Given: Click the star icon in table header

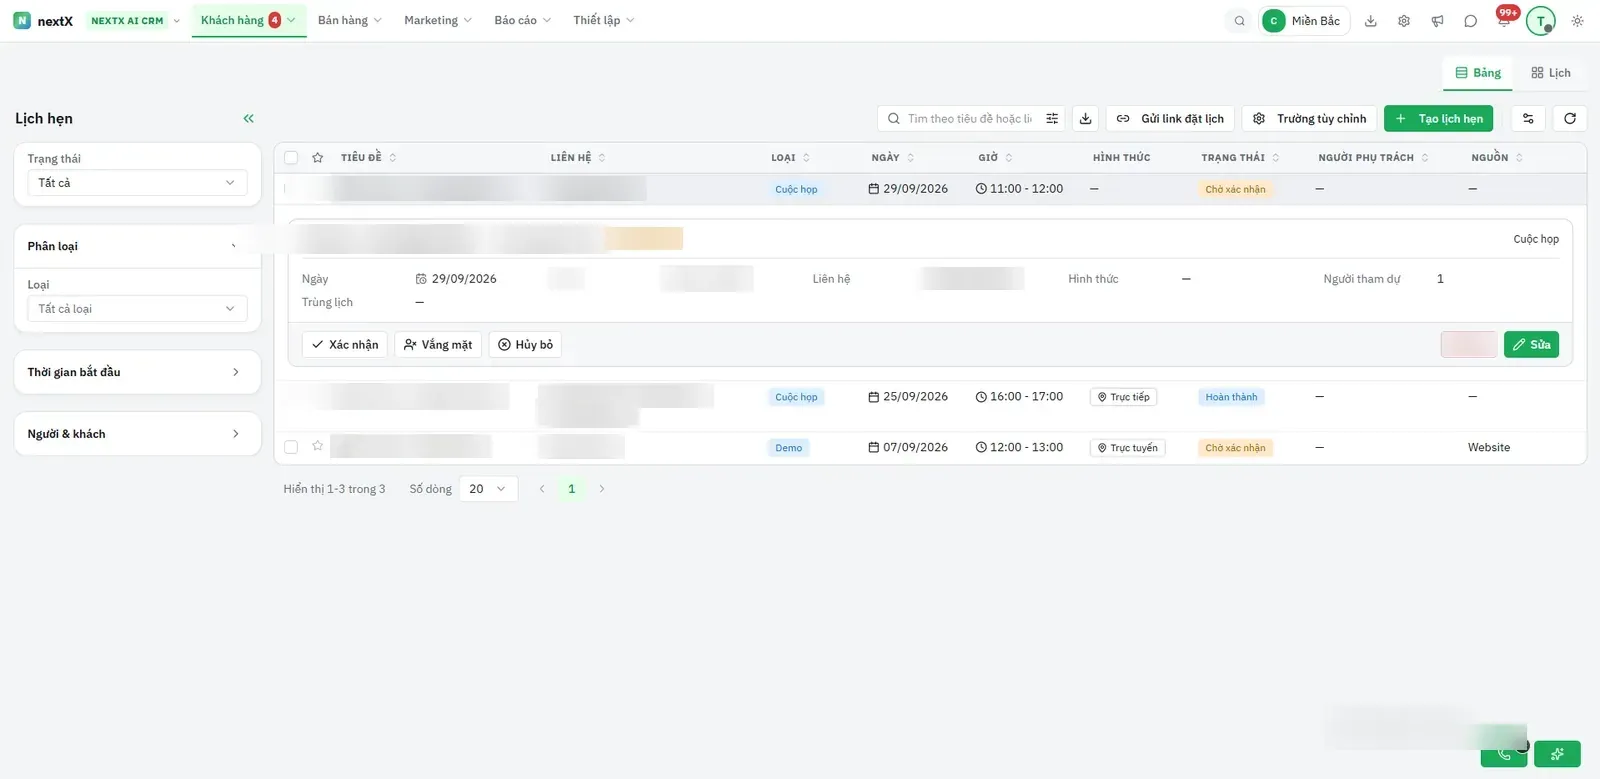Looking at the screenshot, I should [x=317, y=157].
